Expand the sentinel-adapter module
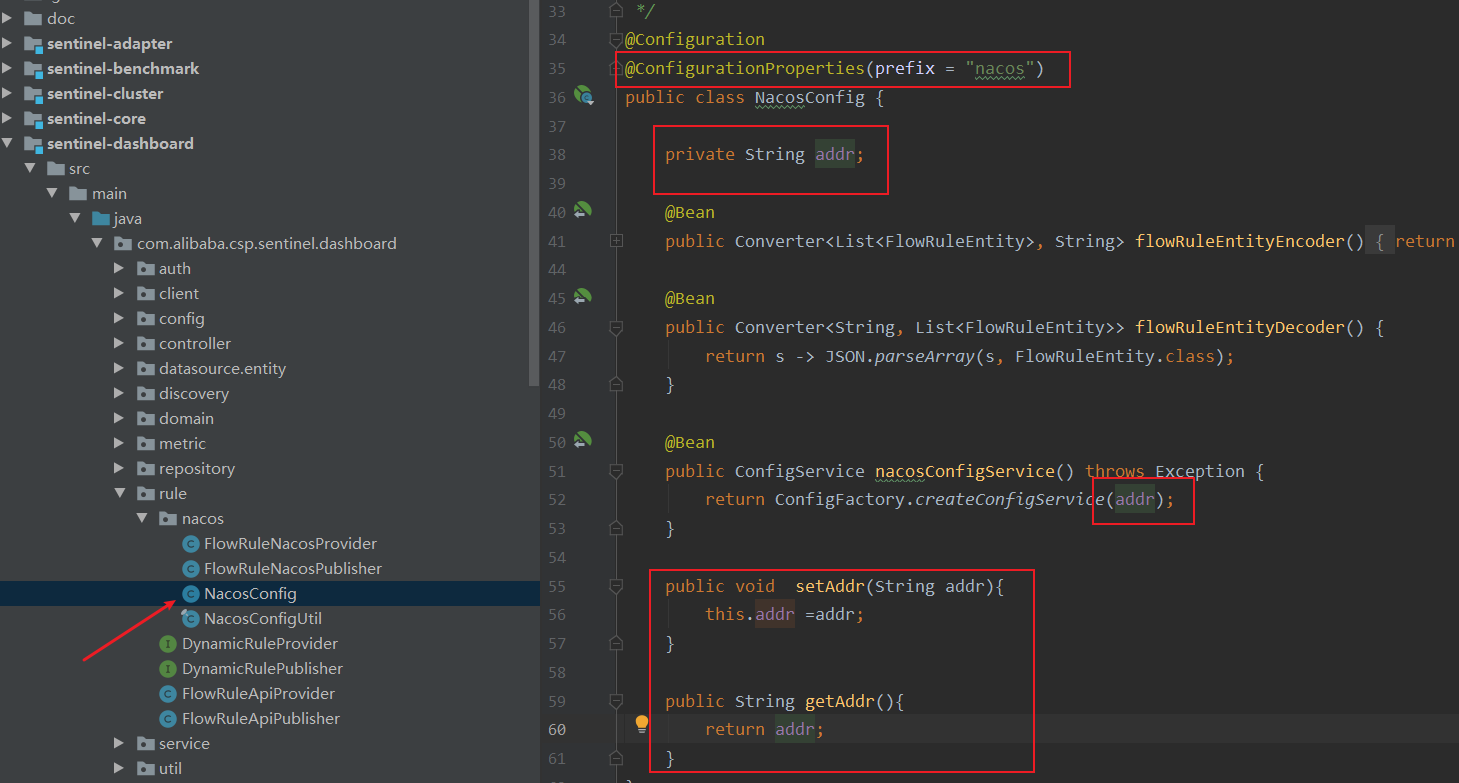Image resolution: width=1459 pixels, height=783 pixels. coord(8,44)
